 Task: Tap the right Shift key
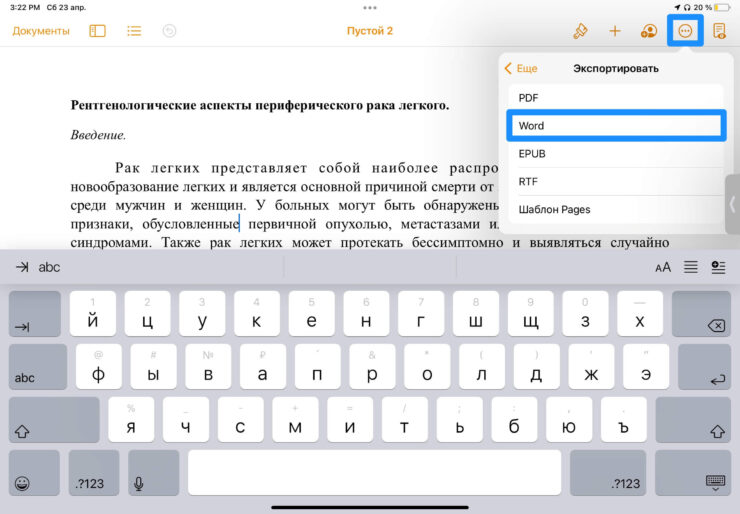[x=693, y=420]
